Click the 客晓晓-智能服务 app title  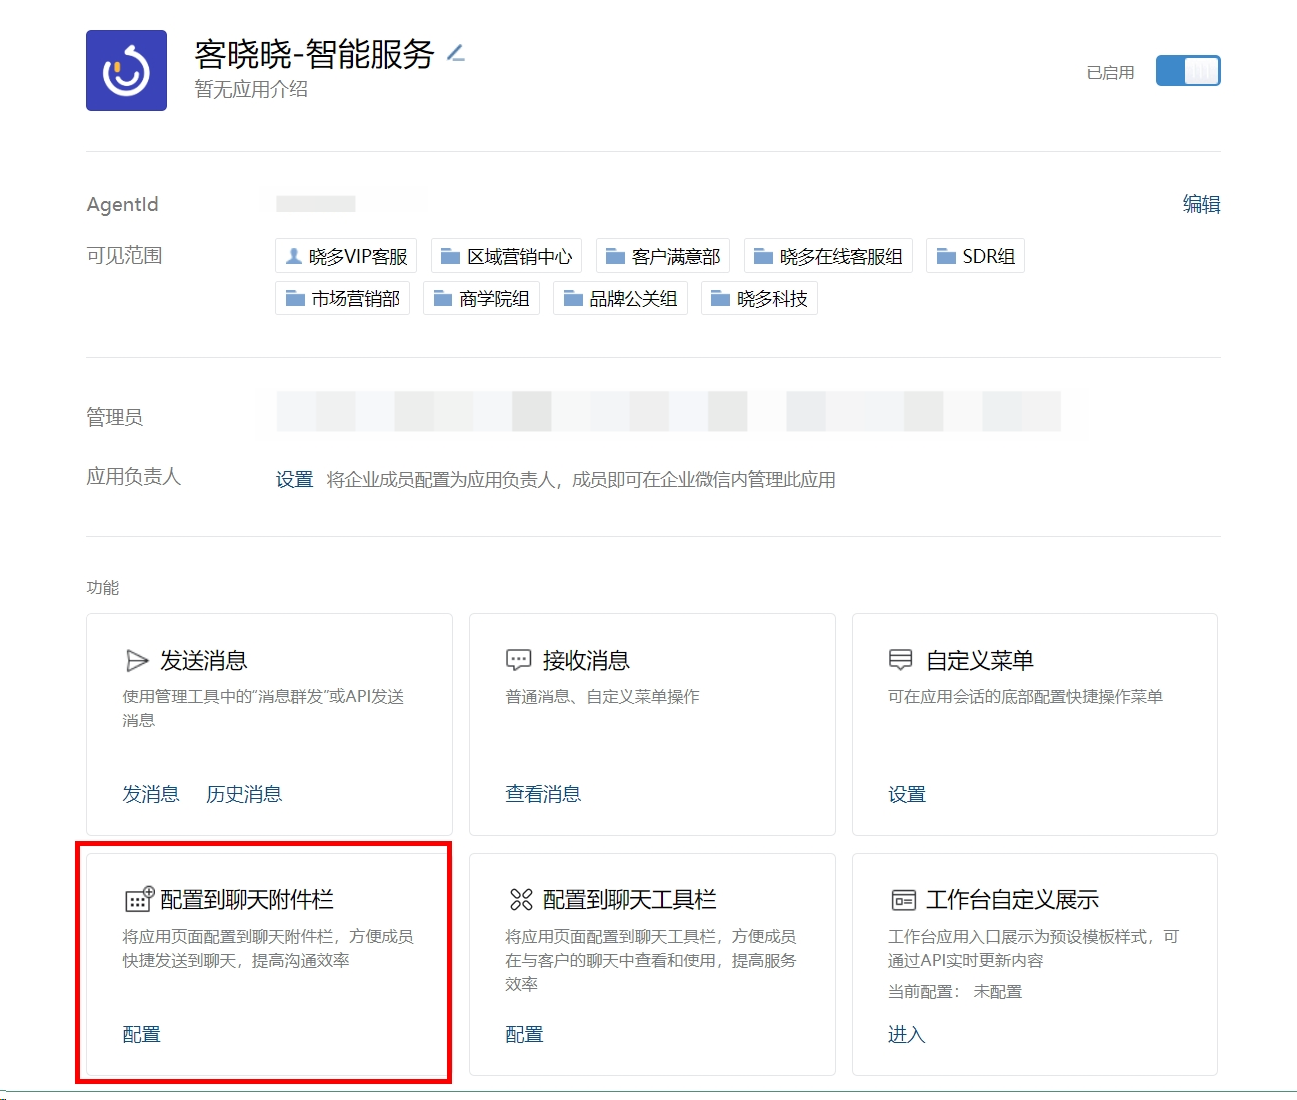click(314, 54)
